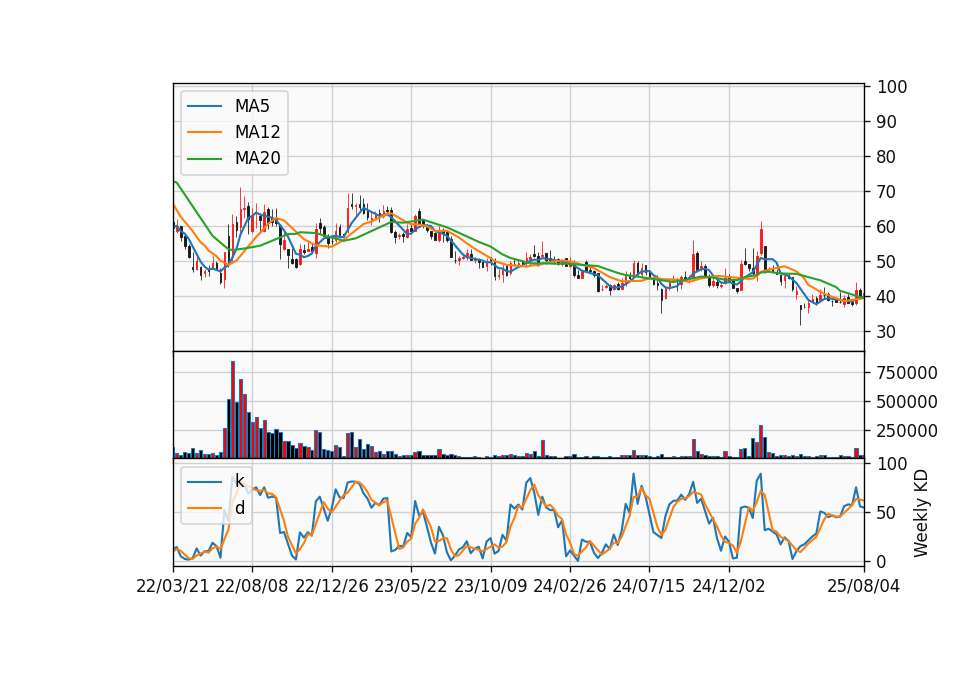The width and height of the screenshot is (960, 690).
Task: Click the Weekly KD axis label
Action: pyautogui.click(x=921, y=514)
